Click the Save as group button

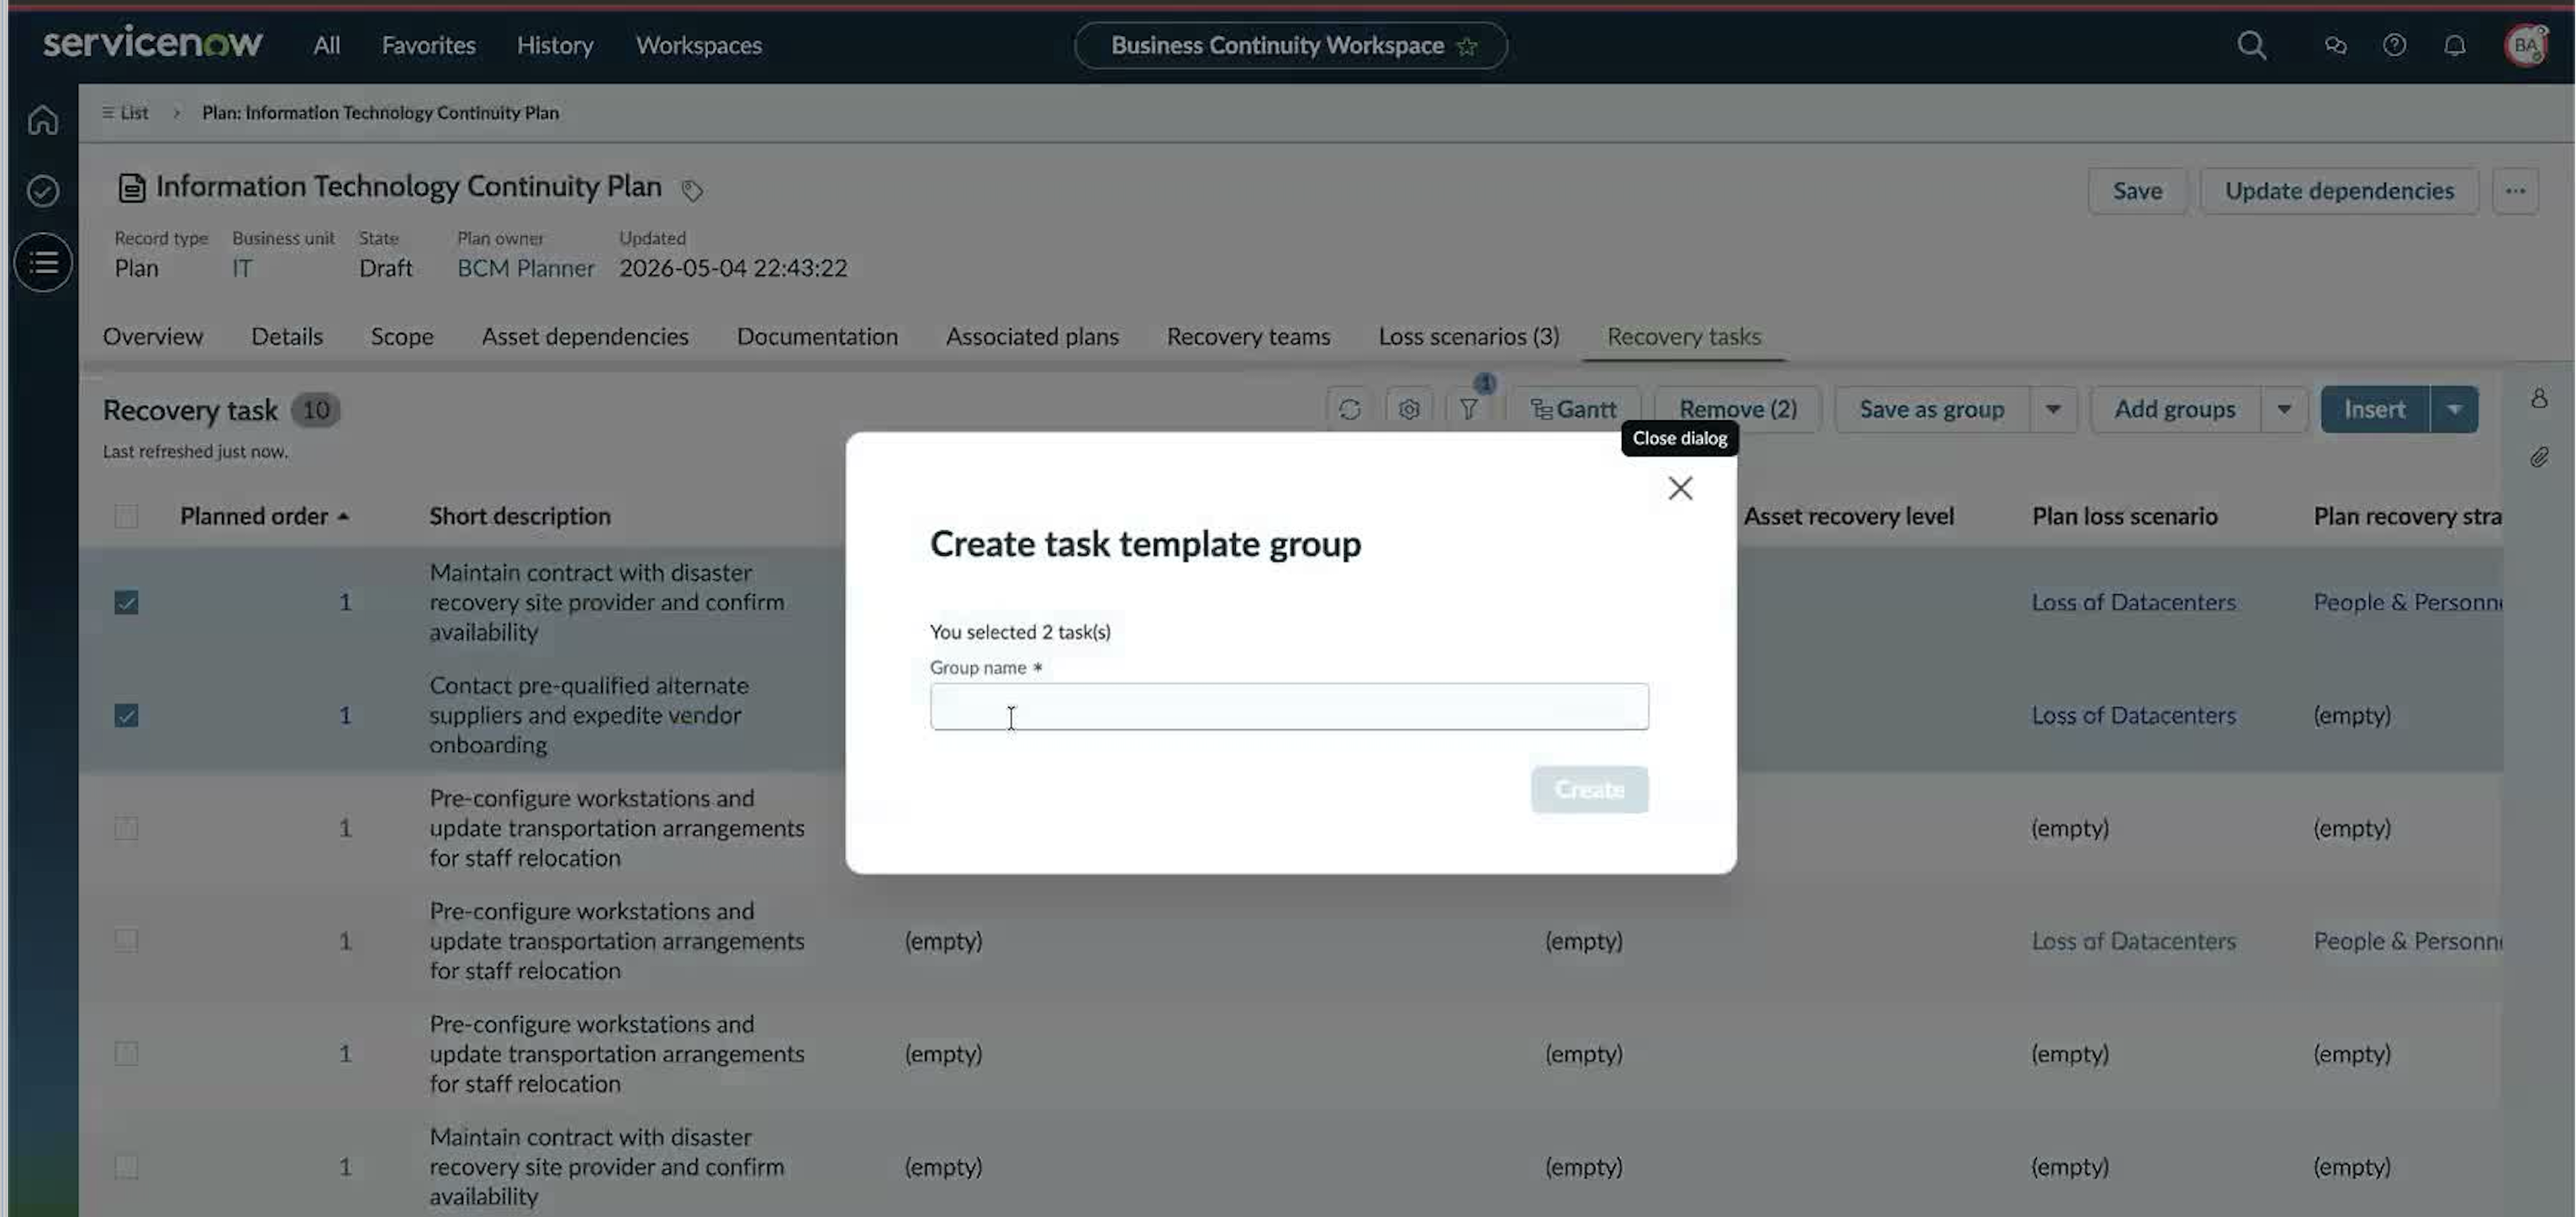[x=1931, y=409]
